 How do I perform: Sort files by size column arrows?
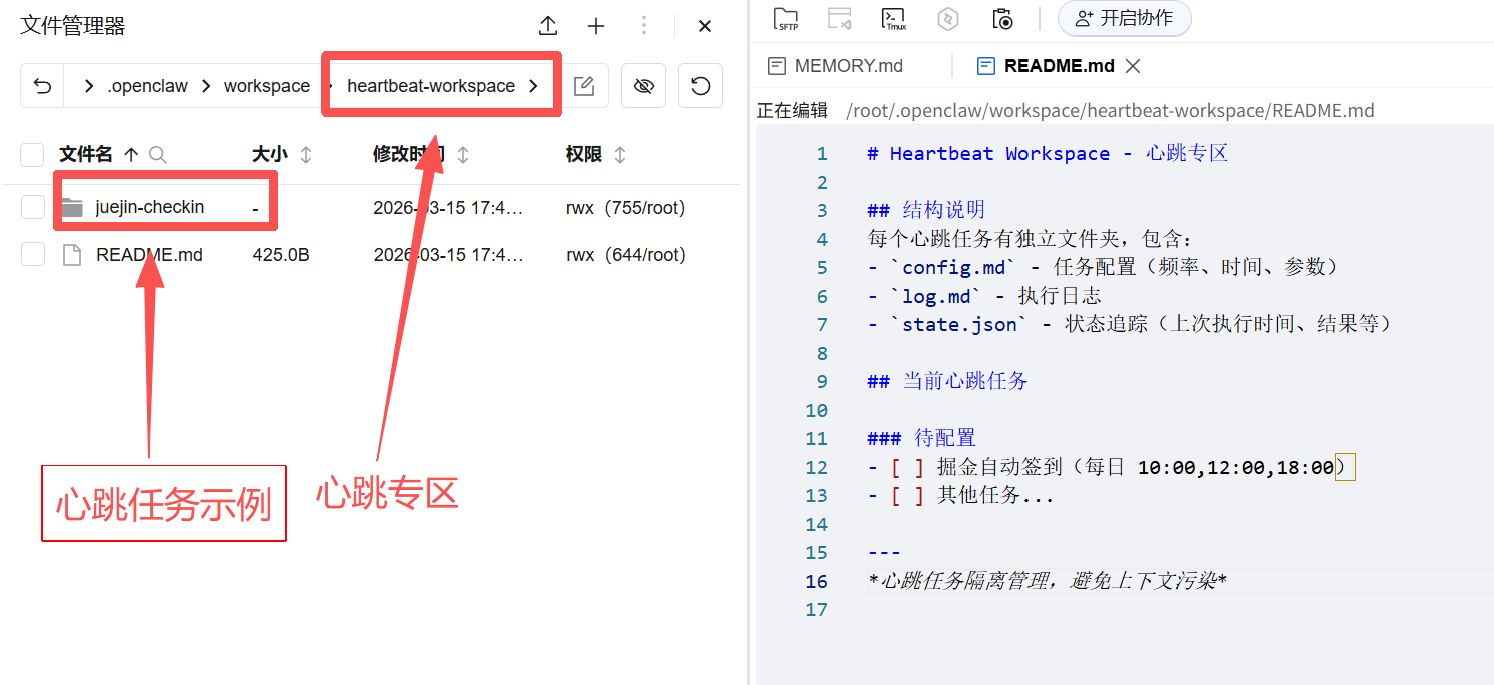coord(306,155)
